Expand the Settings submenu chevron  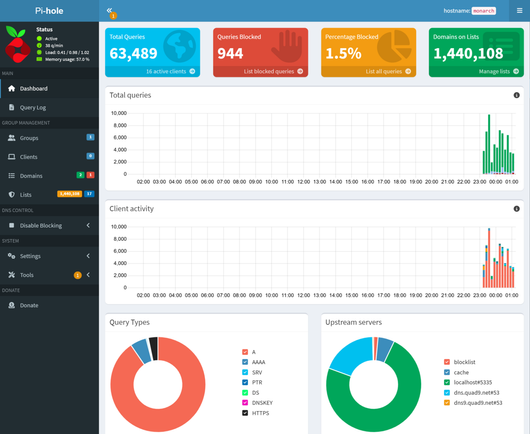[88, 256]
